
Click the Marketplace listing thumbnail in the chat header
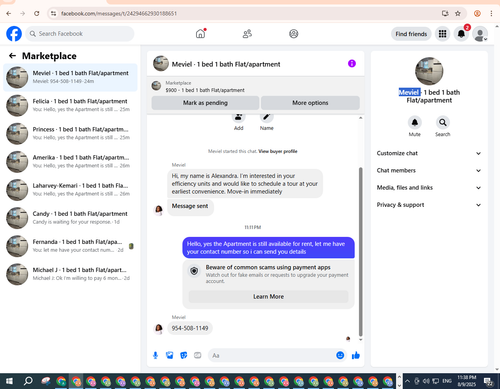coord(156,86)
